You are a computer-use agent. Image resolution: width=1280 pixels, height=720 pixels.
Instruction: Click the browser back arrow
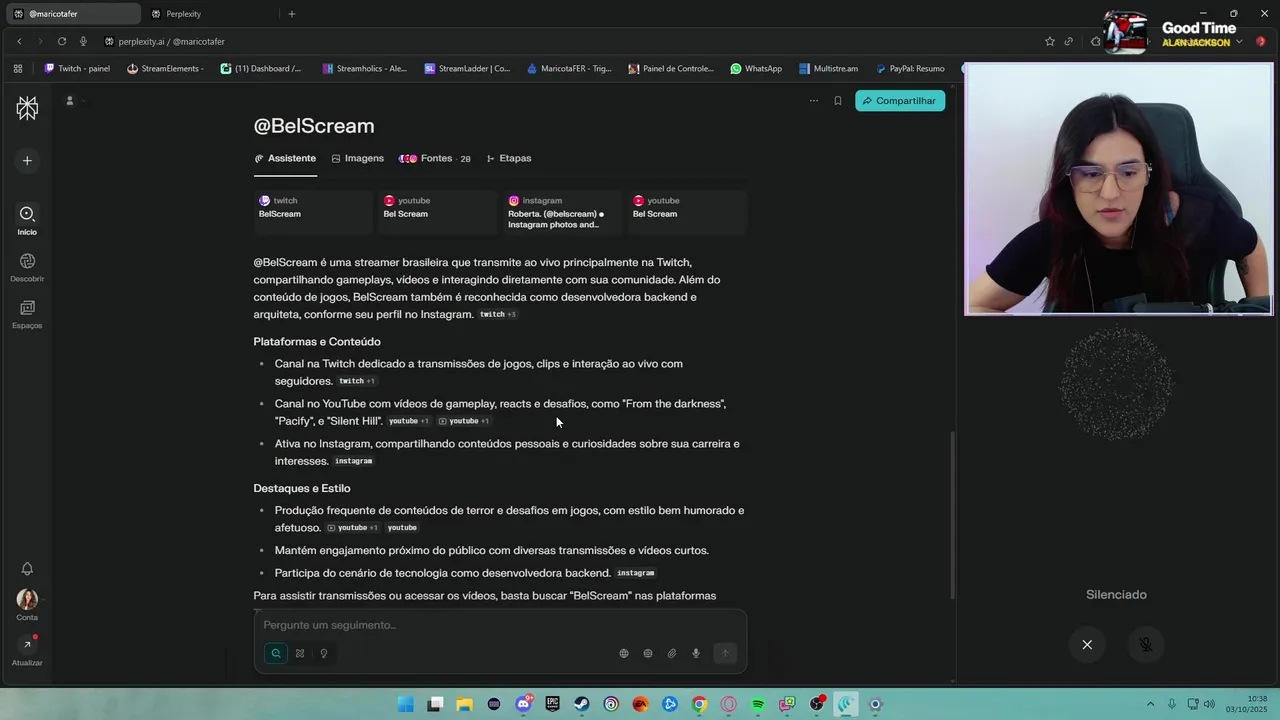point(19,42)
